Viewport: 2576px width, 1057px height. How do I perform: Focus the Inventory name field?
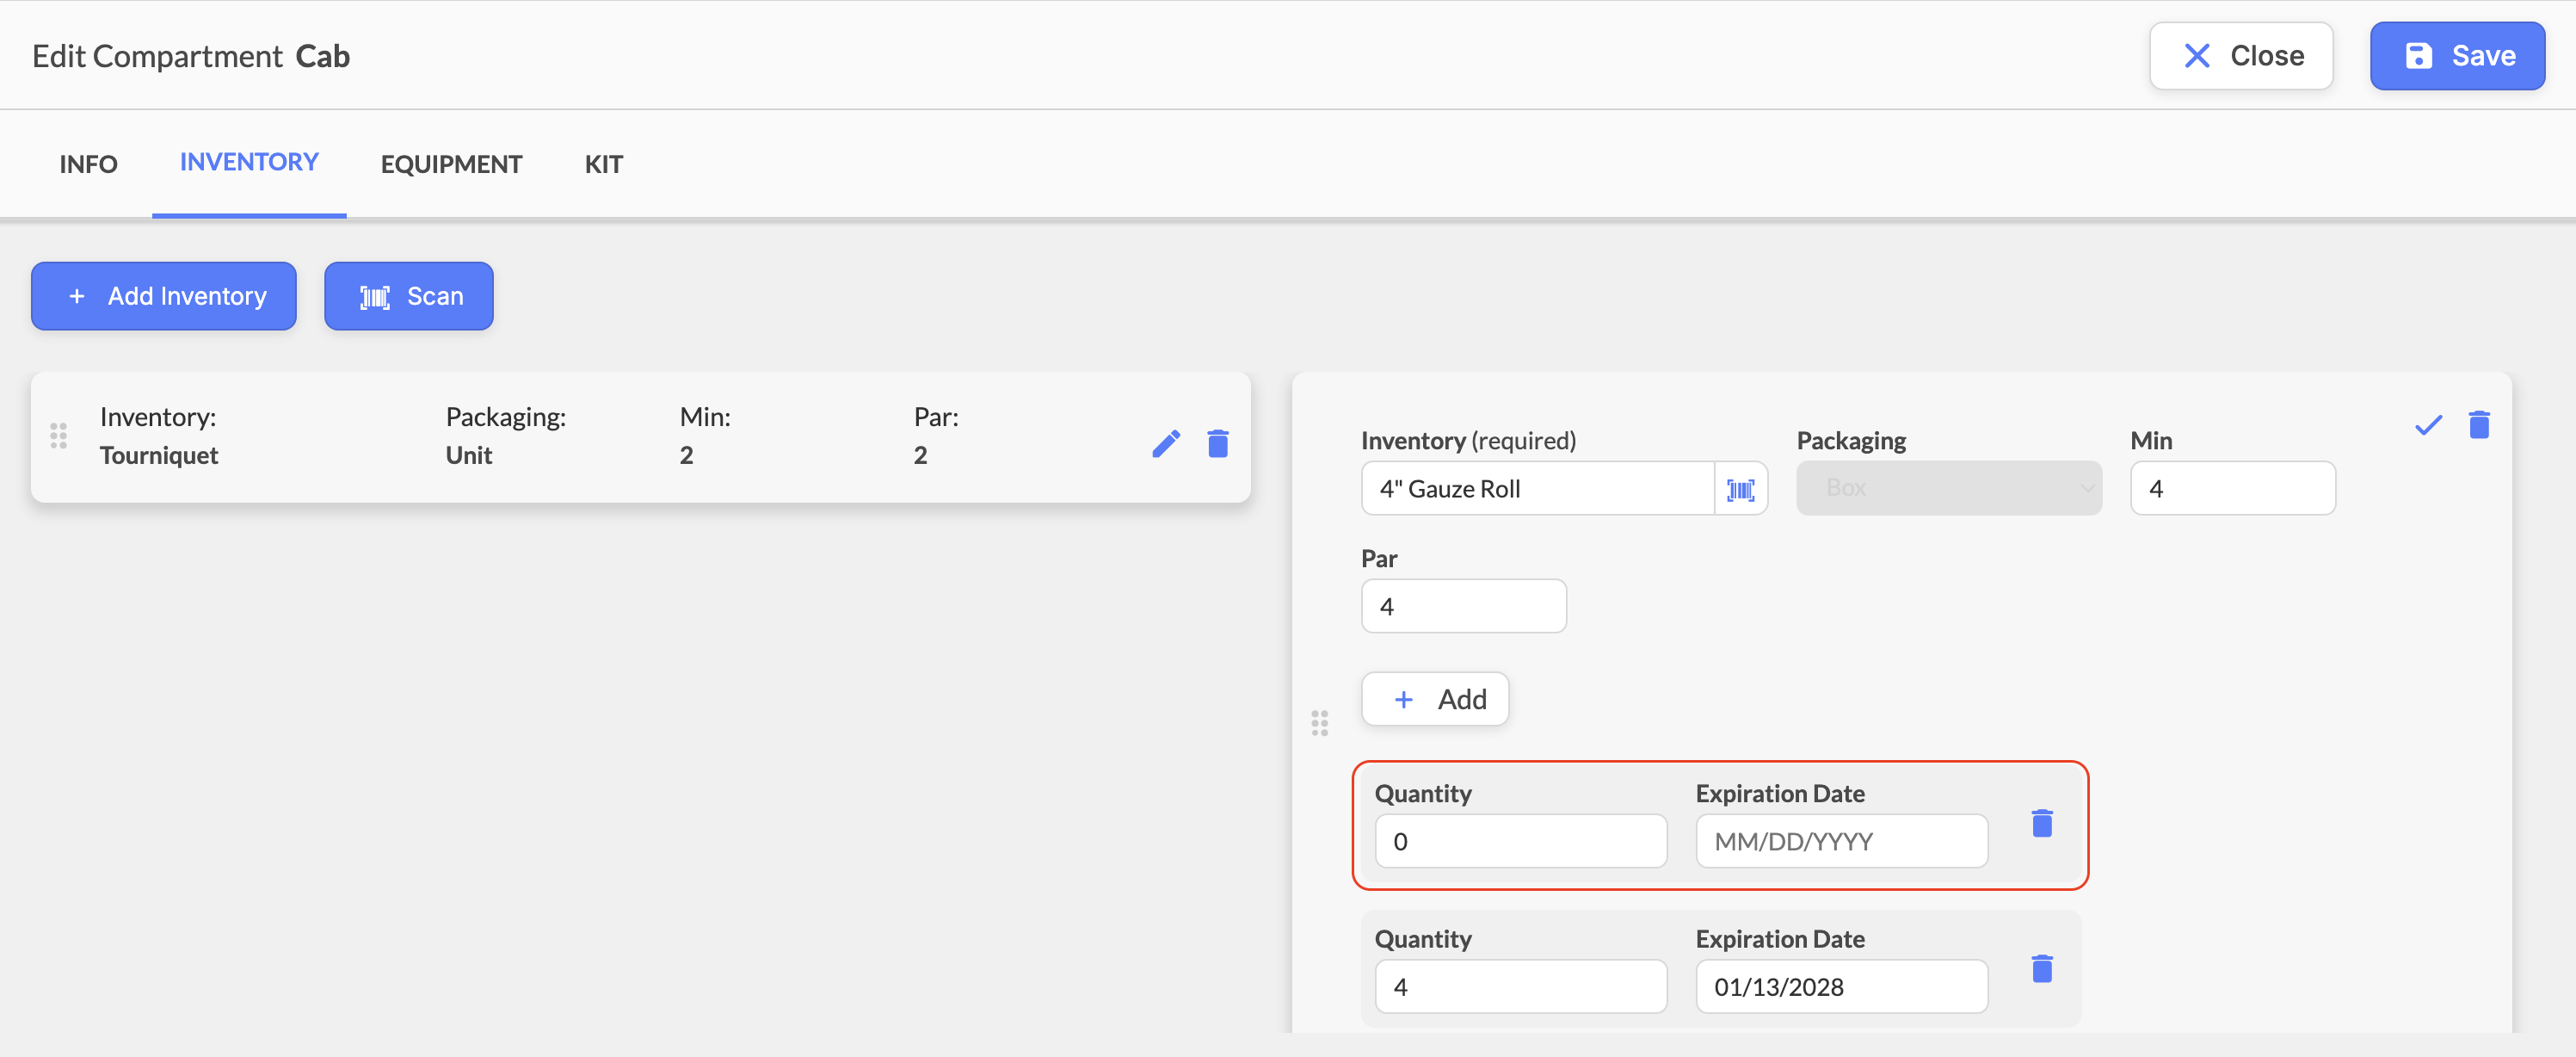1537,489
